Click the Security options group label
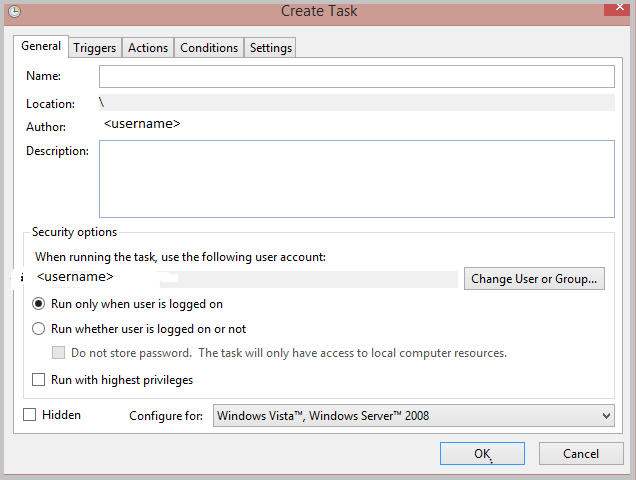The height and width of the screenshot is (480, 636). [x=74, y=232]
